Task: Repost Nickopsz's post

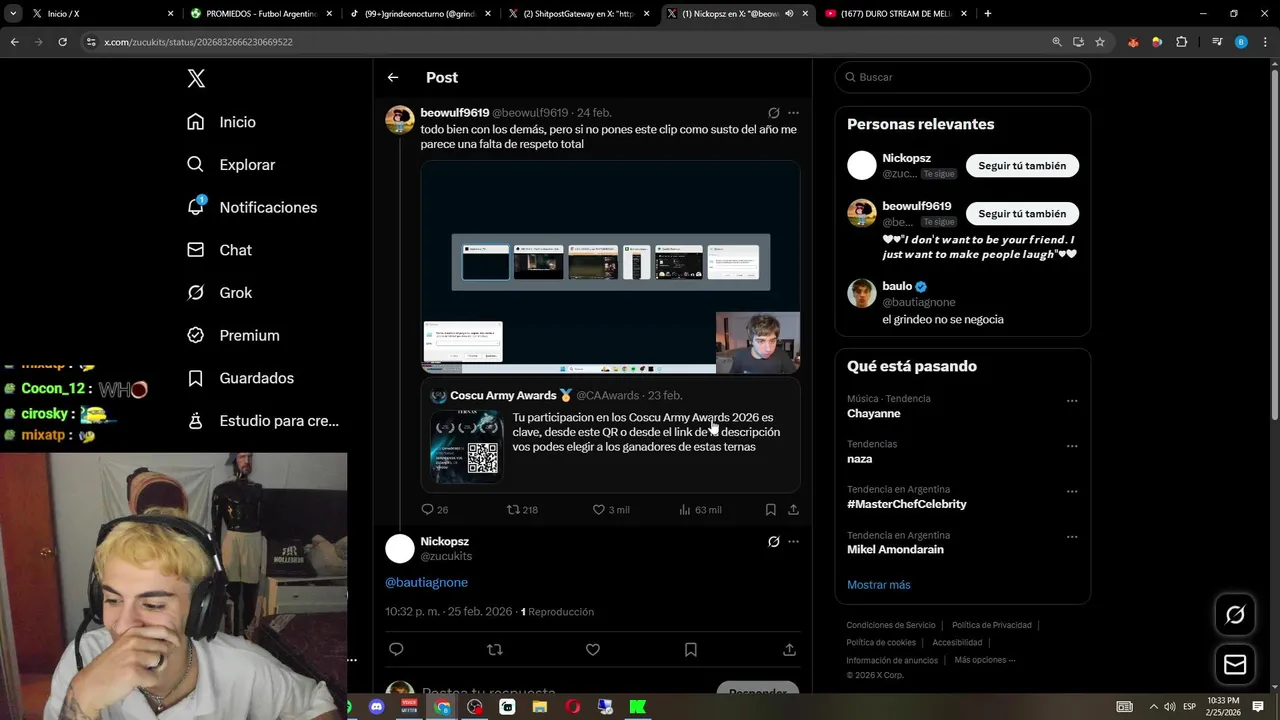Action: [x=494, y=650]
